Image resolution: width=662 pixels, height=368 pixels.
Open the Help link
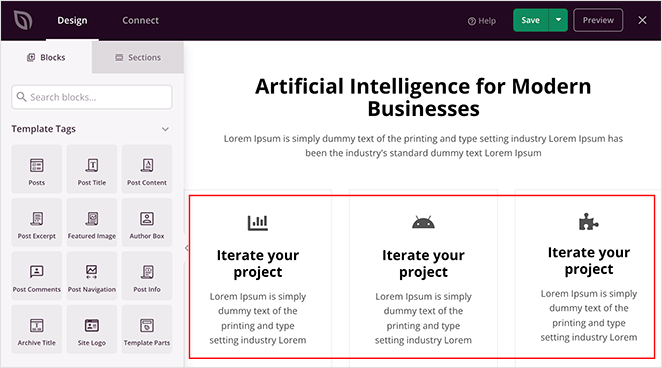coord(482,21)
